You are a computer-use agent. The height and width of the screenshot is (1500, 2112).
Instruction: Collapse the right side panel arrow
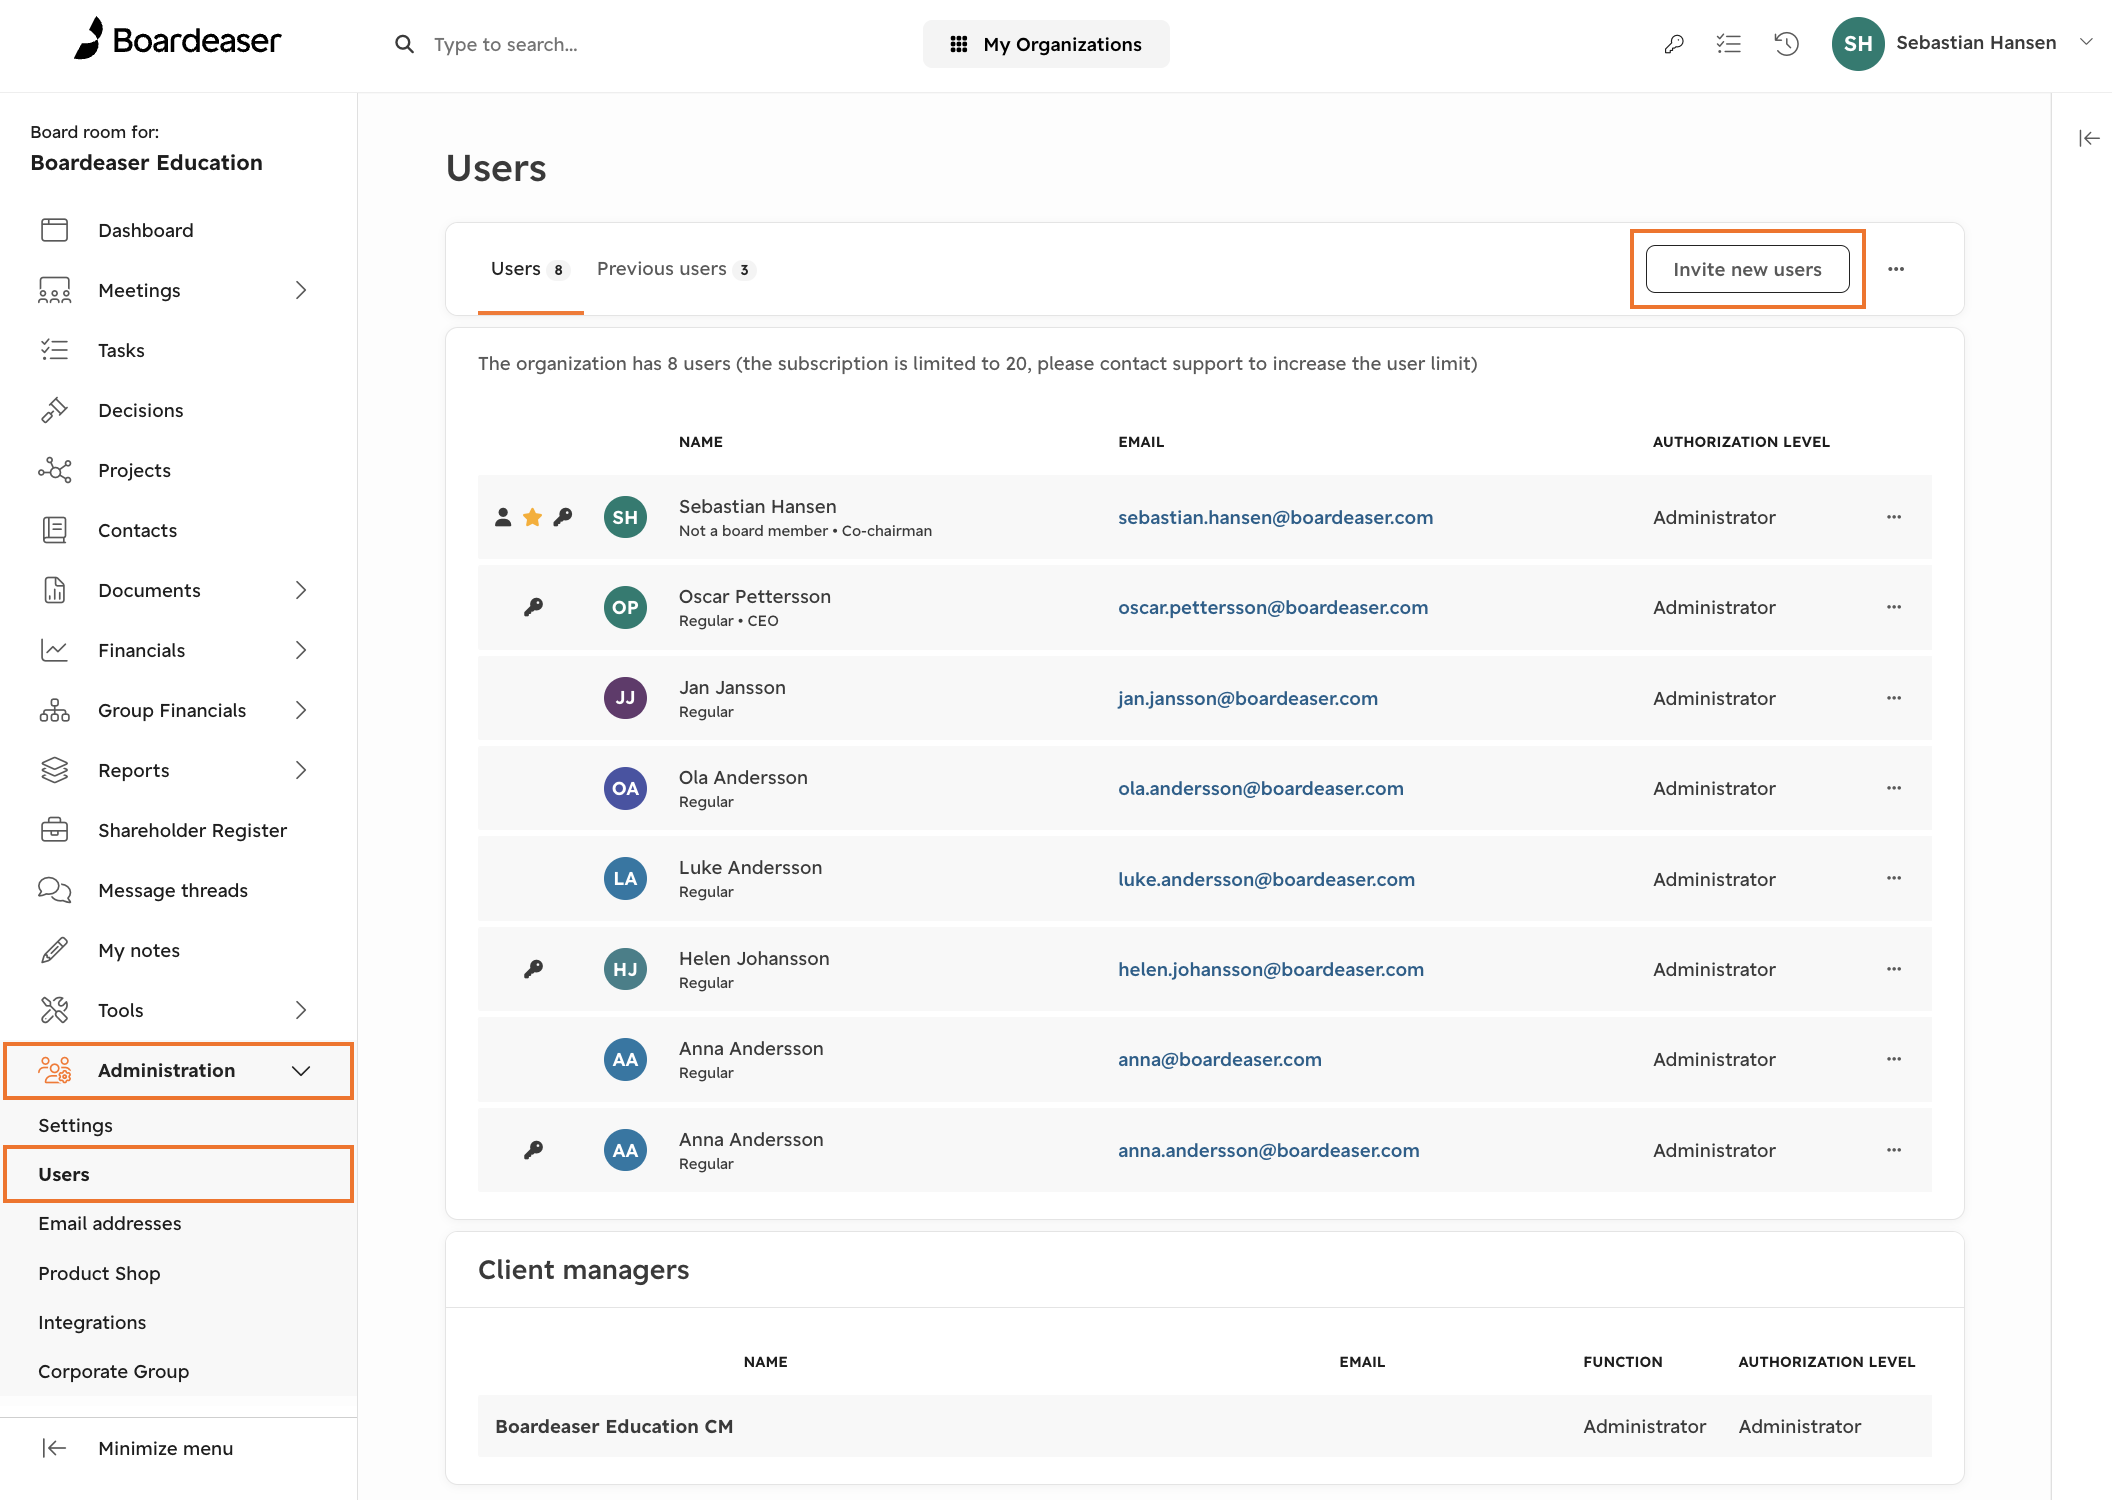pos(2089,138)
